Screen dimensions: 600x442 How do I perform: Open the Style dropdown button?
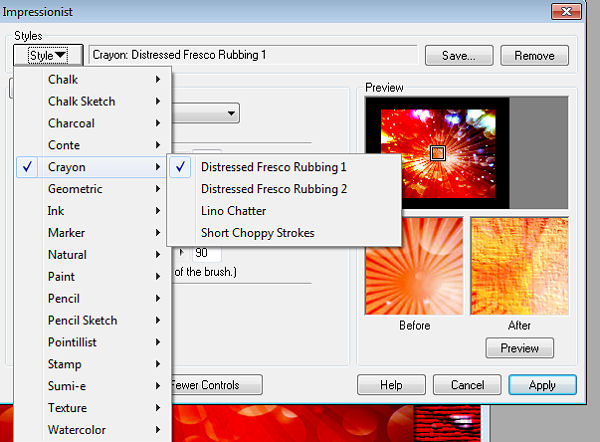pos(47,56)
